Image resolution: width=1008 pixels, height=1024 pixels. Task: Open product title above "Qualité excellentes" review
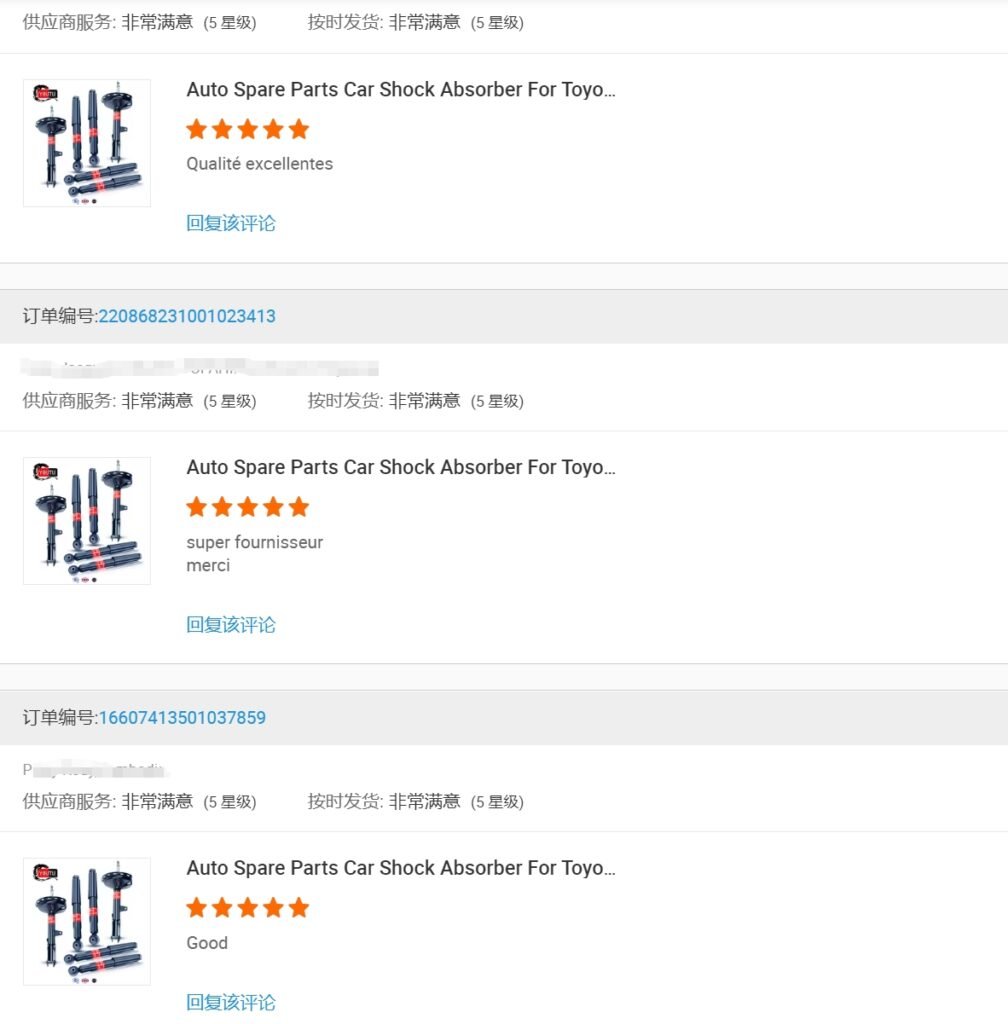tap(401, 90)
